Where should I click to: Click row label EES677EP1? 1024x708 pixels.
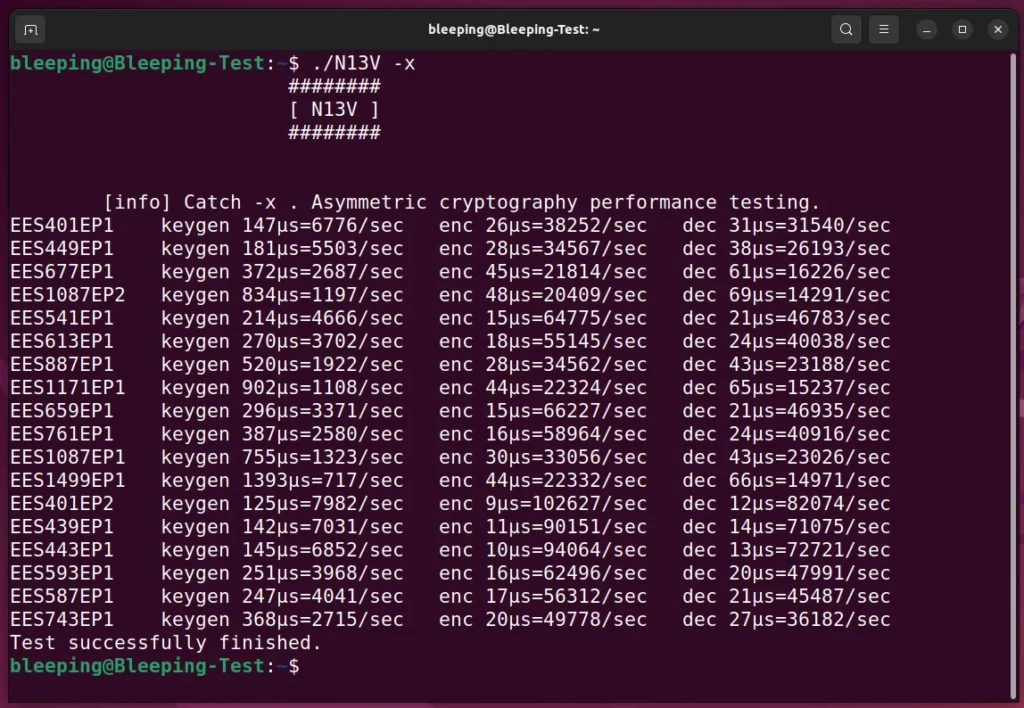pyautogui.click(x=61, y=272)
